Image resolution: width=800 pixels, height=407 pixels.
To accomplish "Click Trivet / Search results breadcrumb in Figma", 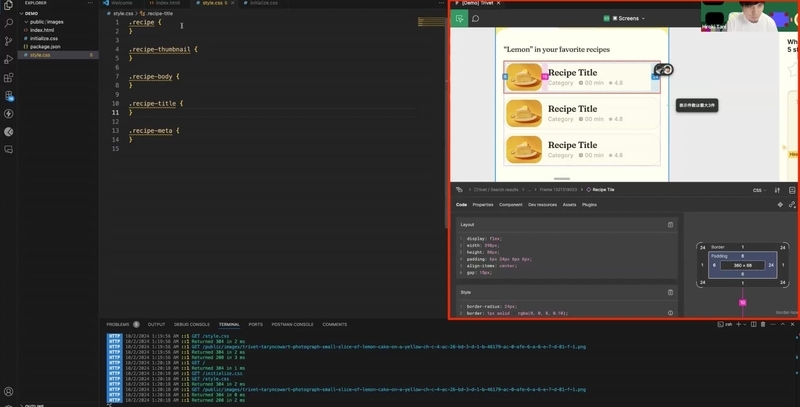I will click(496, 190).
